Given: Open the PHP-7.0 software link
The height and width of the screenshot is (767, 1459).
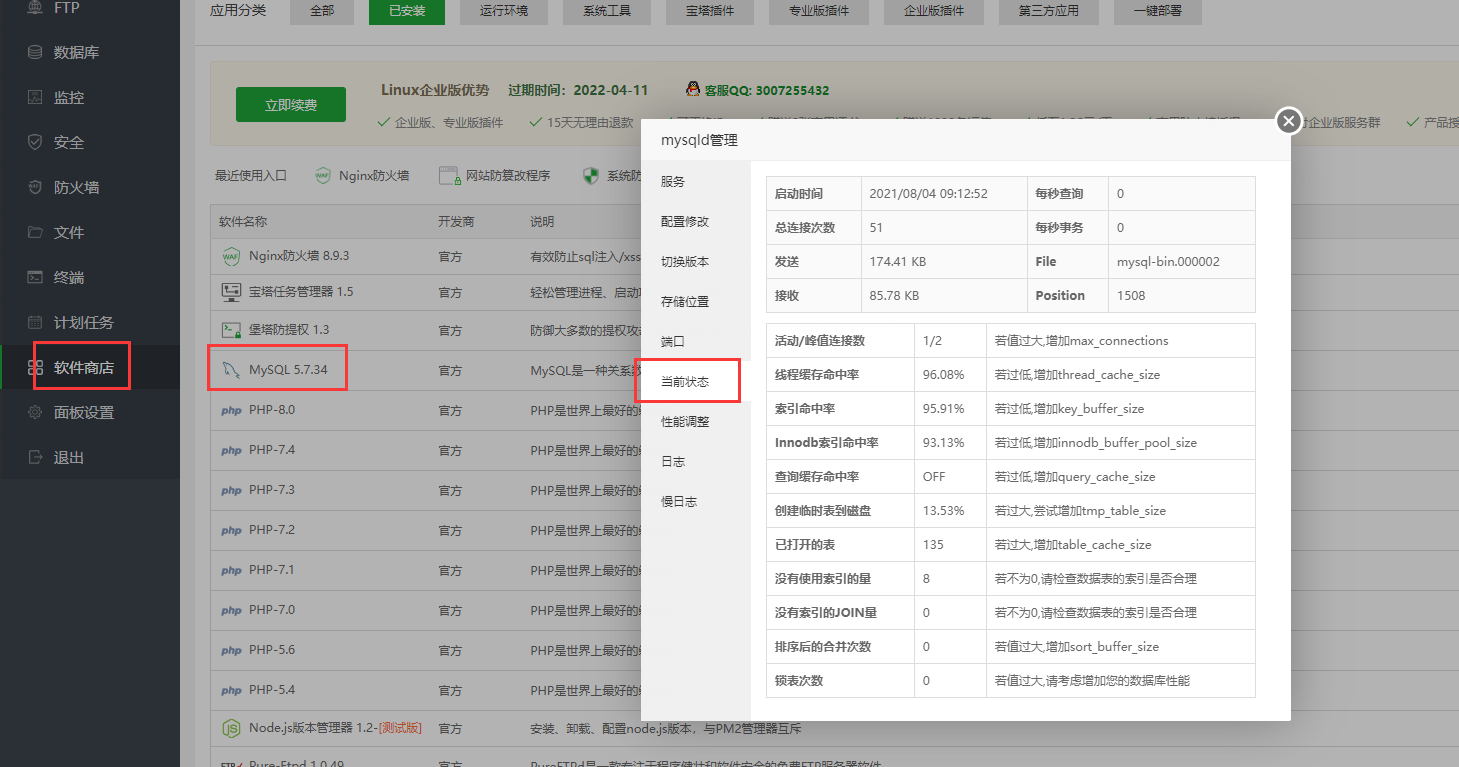Looking at the screenshot, I should (272, 610).
